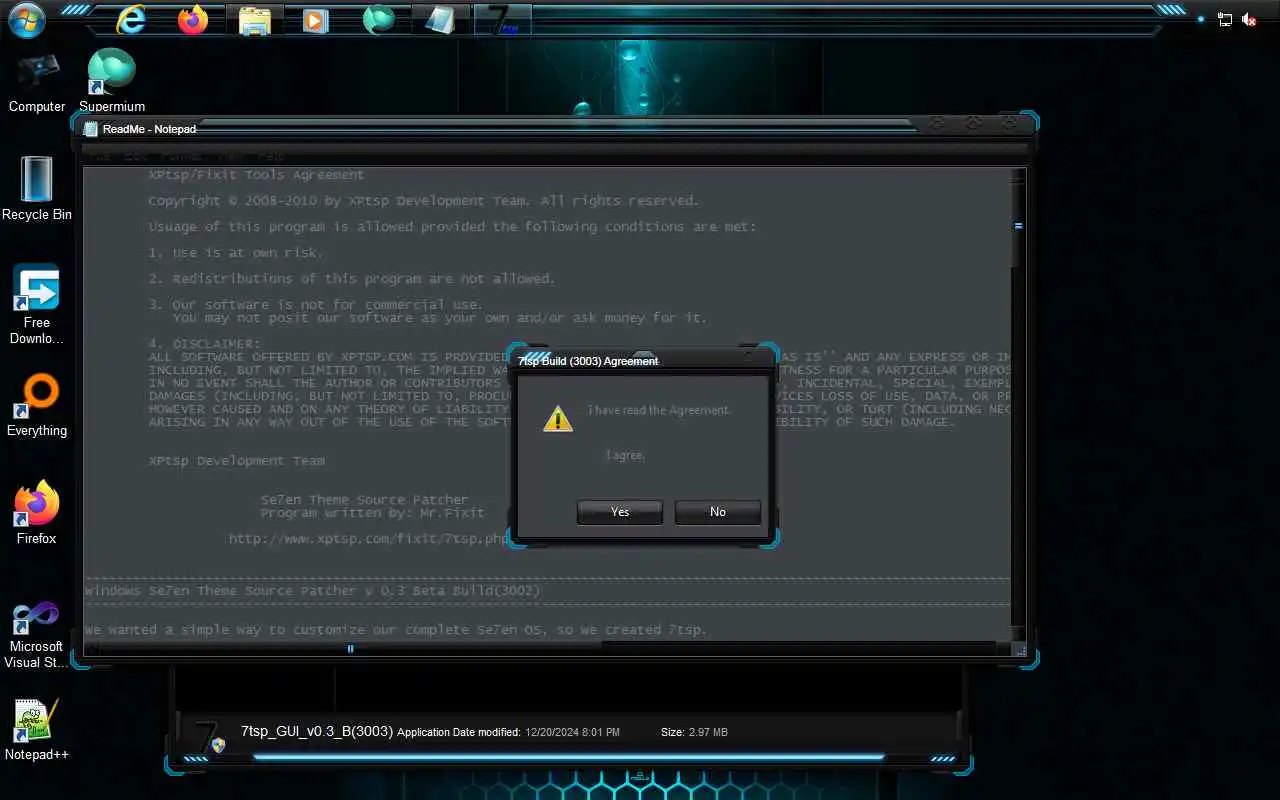This screenshot has width=1280, height=800.
Task: Click the muted volume tray icon
Action: 1249,19
